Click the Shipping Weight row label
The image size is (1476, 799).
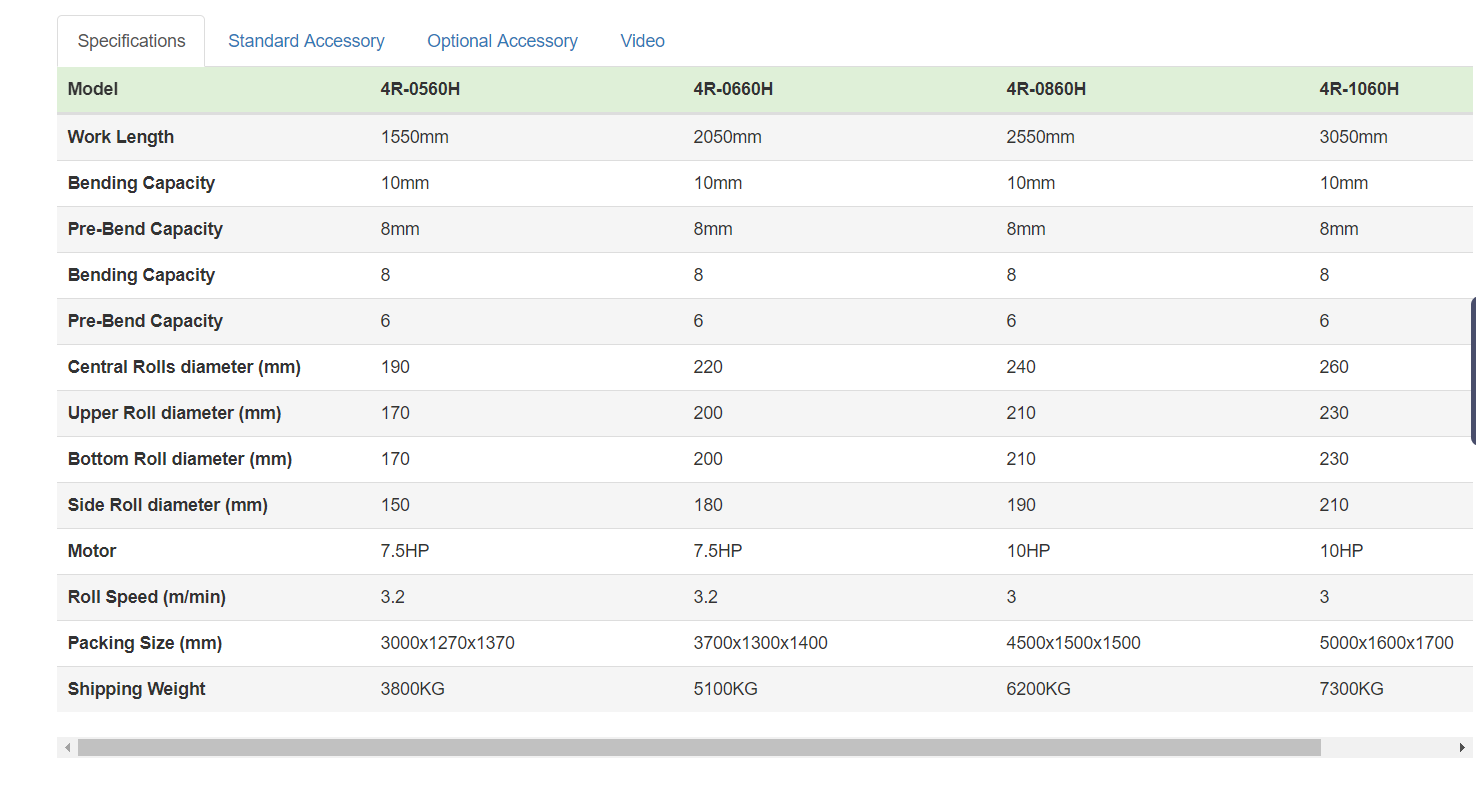(x=137, y=689)
